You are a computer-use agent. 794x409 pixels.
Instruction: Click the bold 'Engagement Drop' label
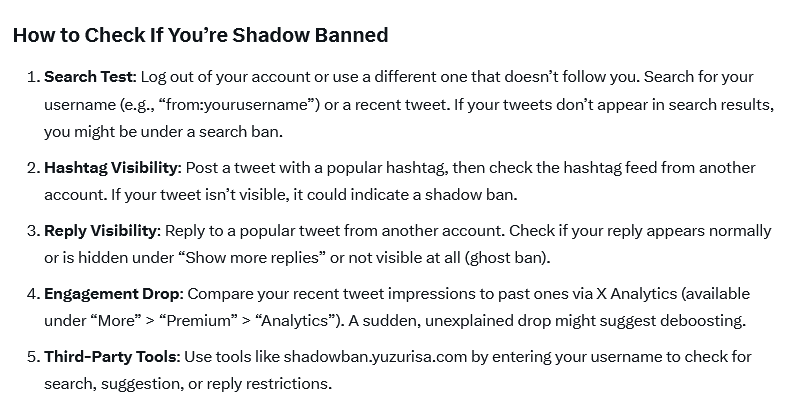pyautogui.click(x=113, y=294)
